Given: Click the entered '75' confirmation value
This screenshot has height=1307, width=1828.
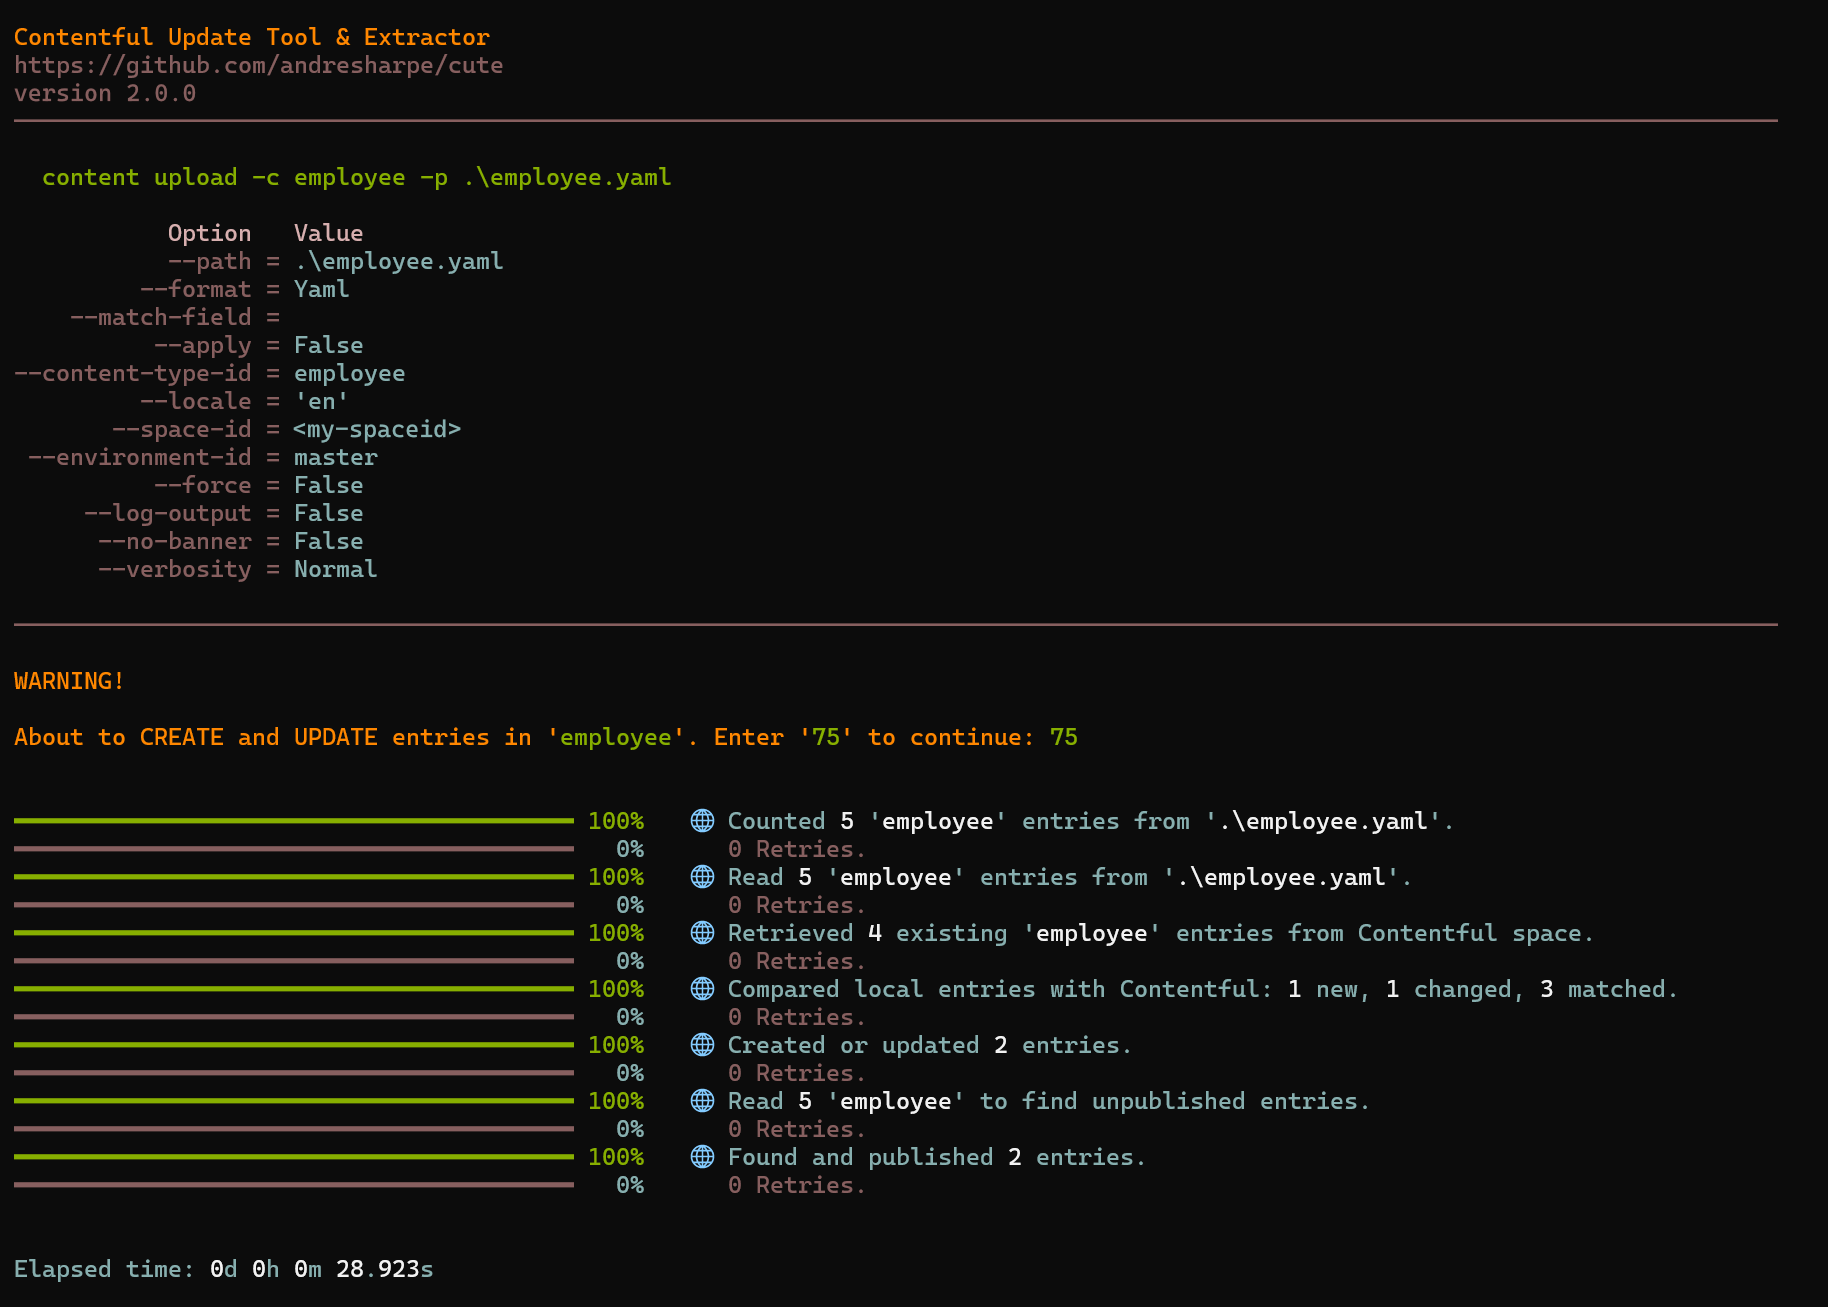Looking at the screenshot, I should tap(1064, 737).
